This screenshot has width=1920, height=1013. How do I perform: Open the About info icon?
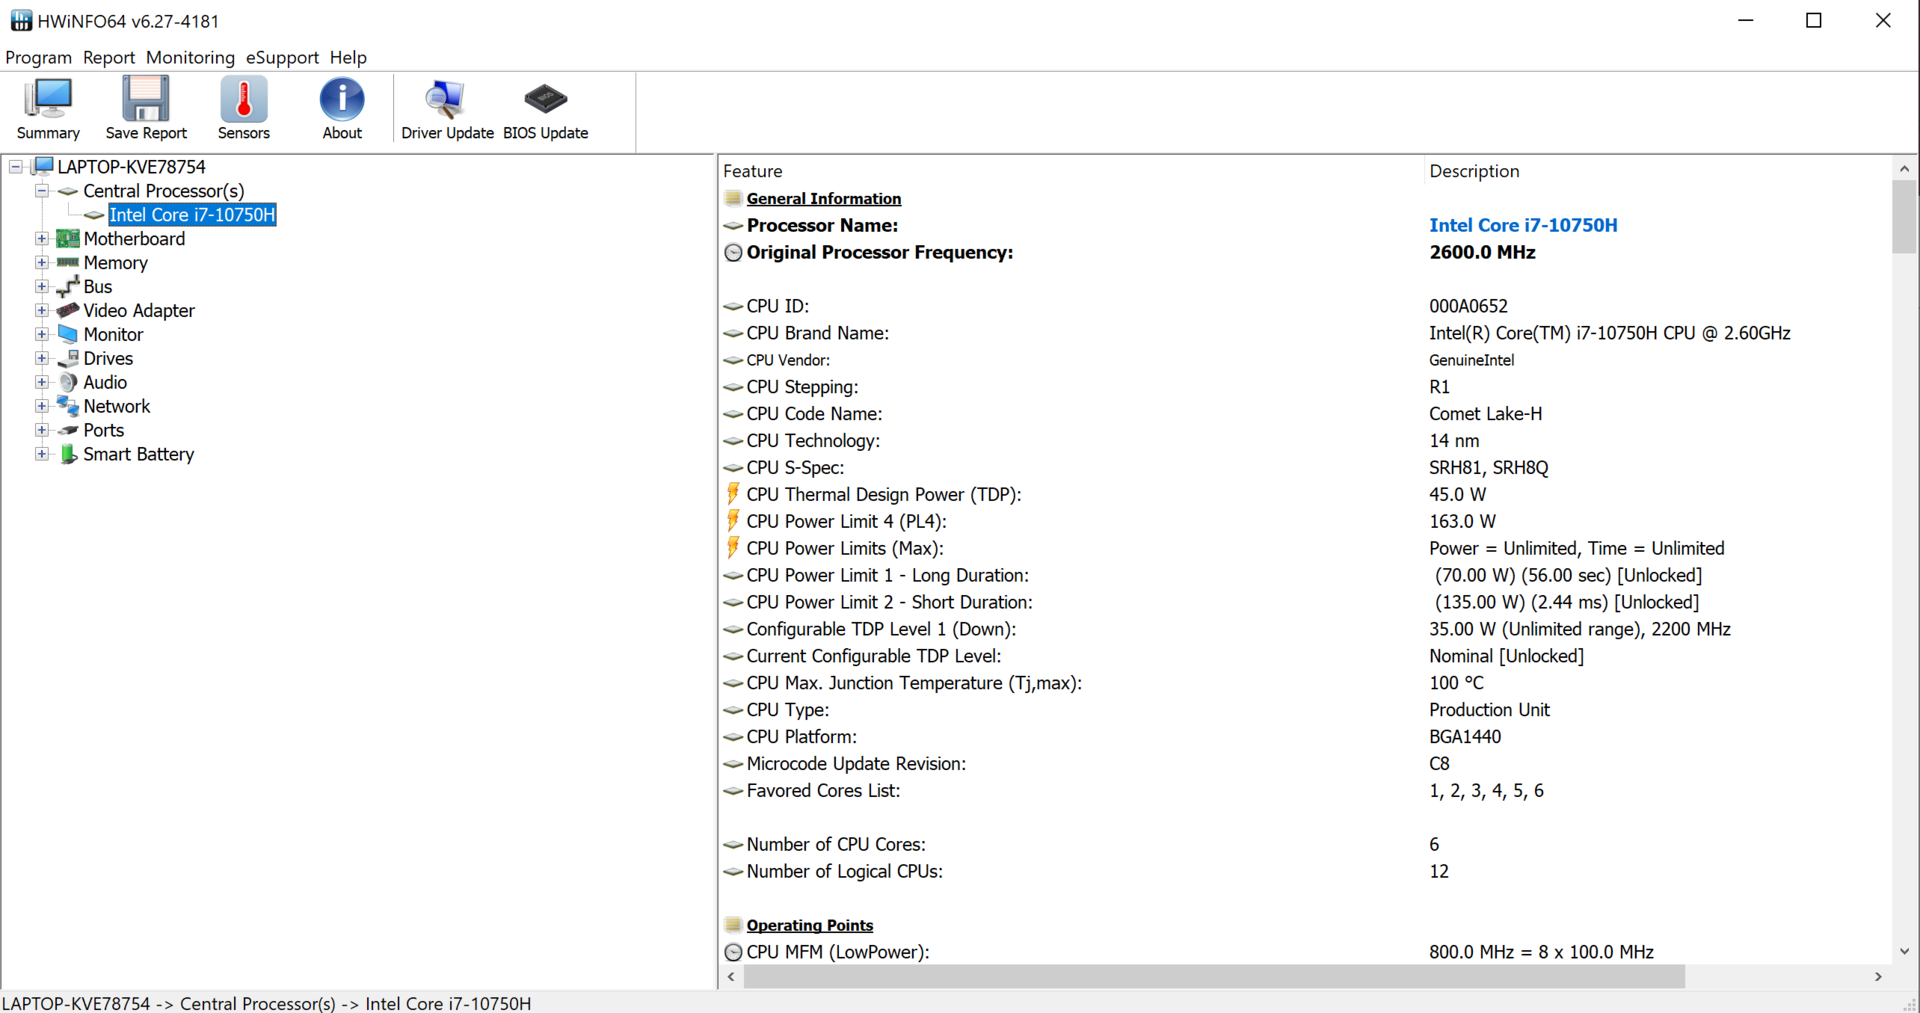pyautogui.click(x=342, y=100)
